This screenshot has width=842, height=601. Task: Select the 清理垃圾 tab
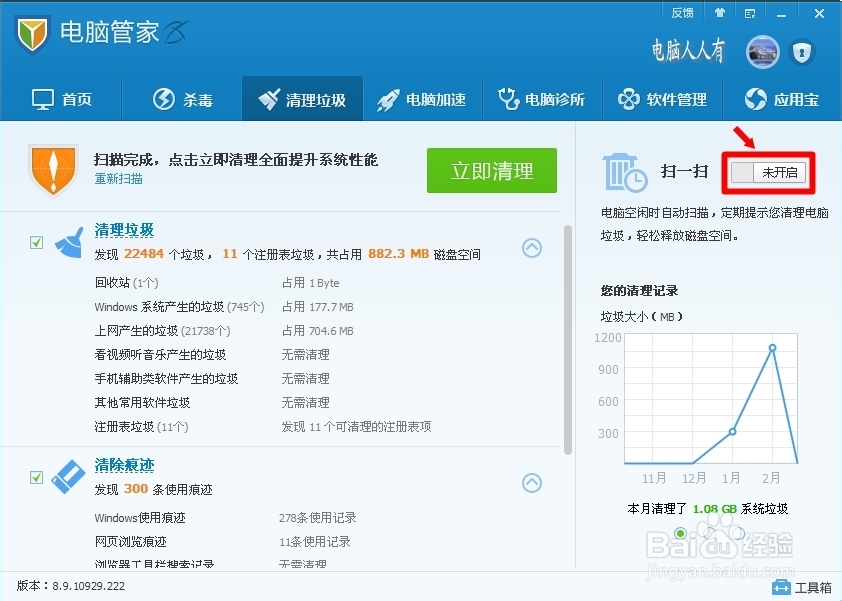point(302,99)
